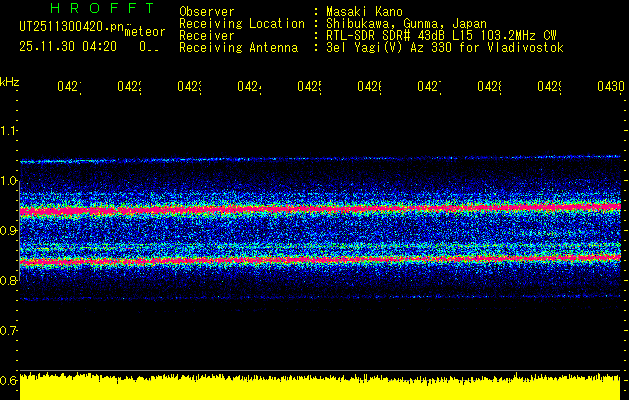Click the 1.1 frequency axis label

8,130
